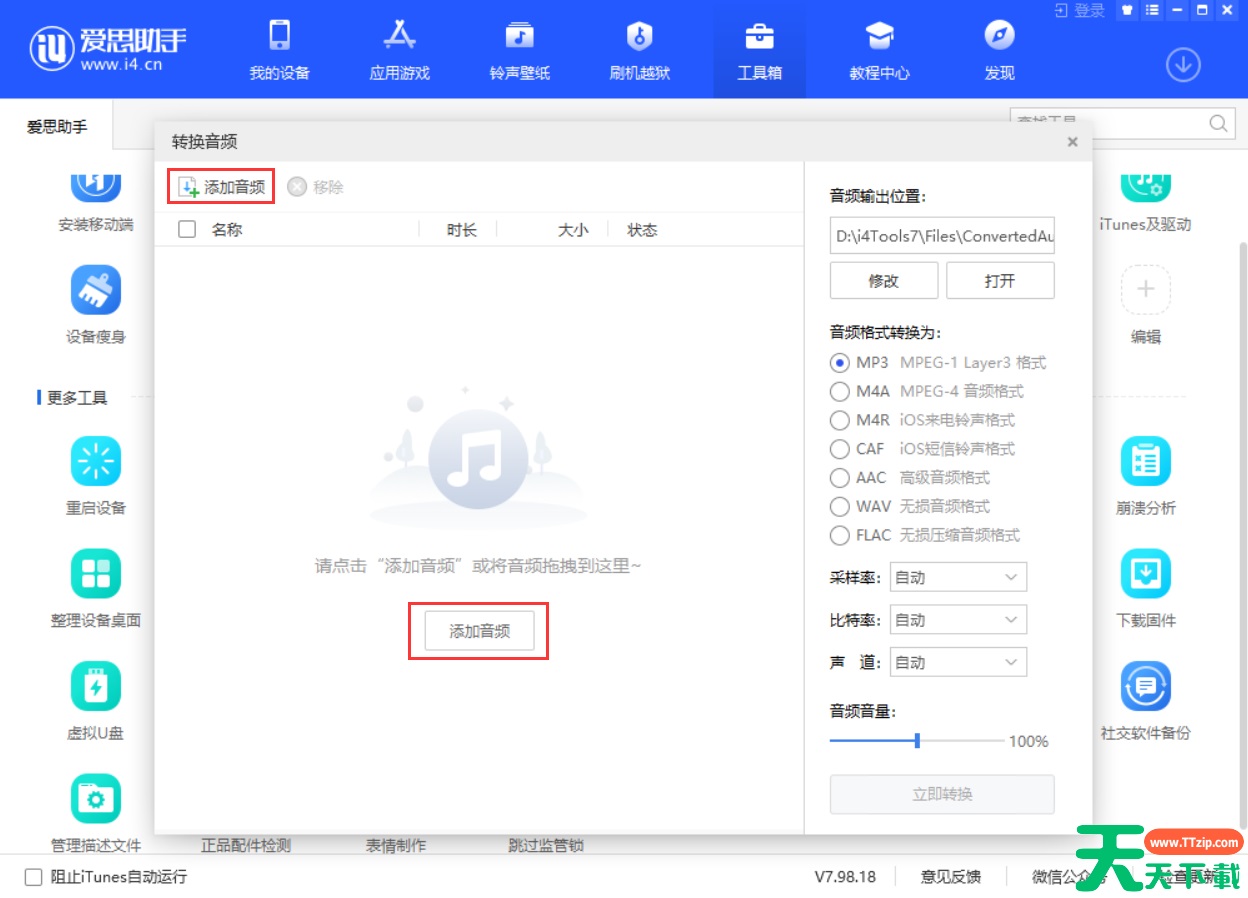Viewport: 1248px width, 898px height.
Task: Click the 添加音频 button in the dialog center
Action: pyautogui.click(x=477, y=631)
